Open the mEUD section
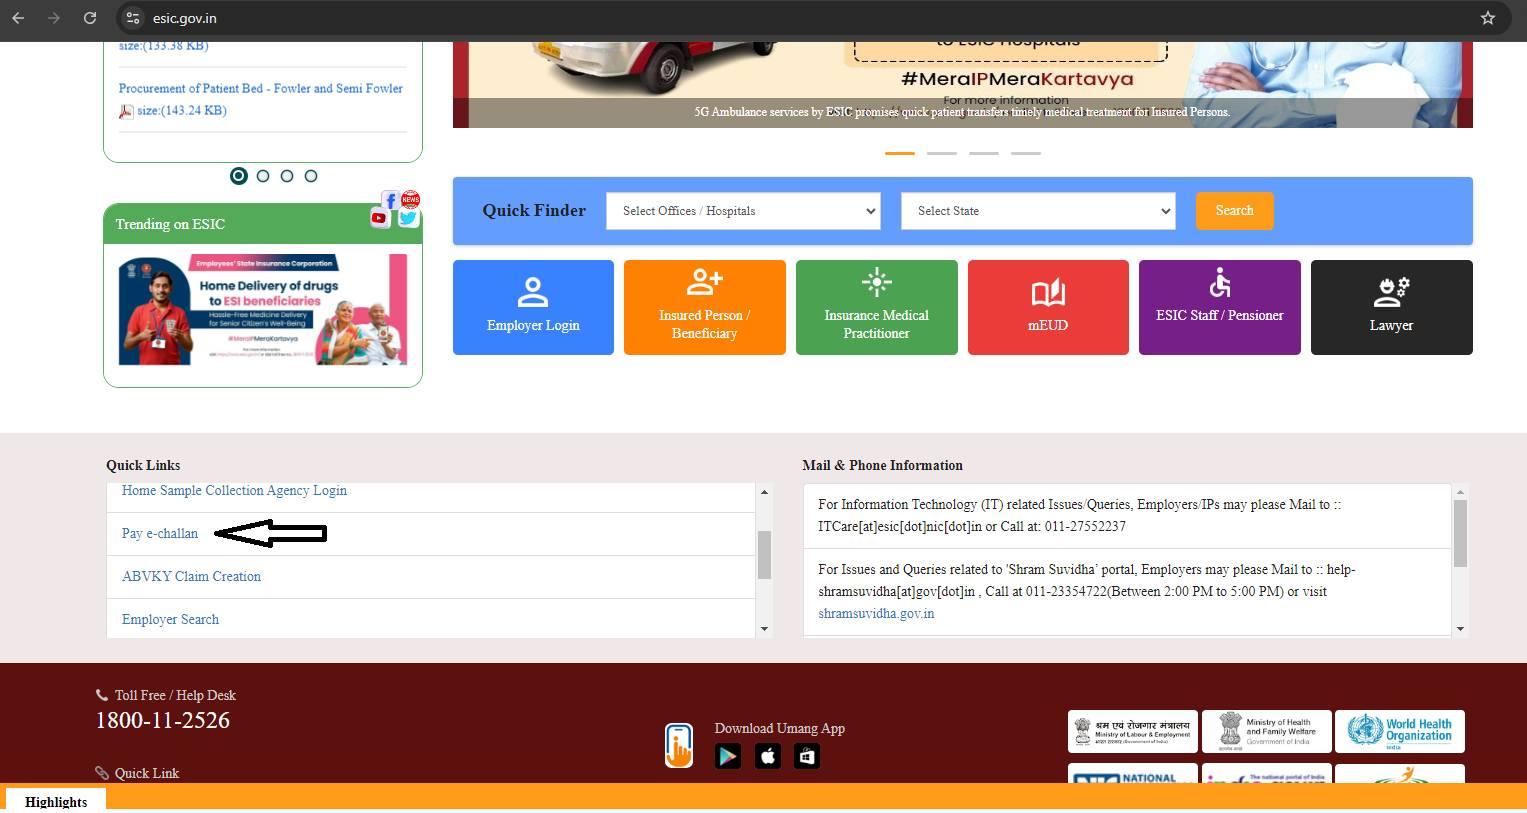The image size is (1527, 813). pyautogui.click(x=1047, y=306)
